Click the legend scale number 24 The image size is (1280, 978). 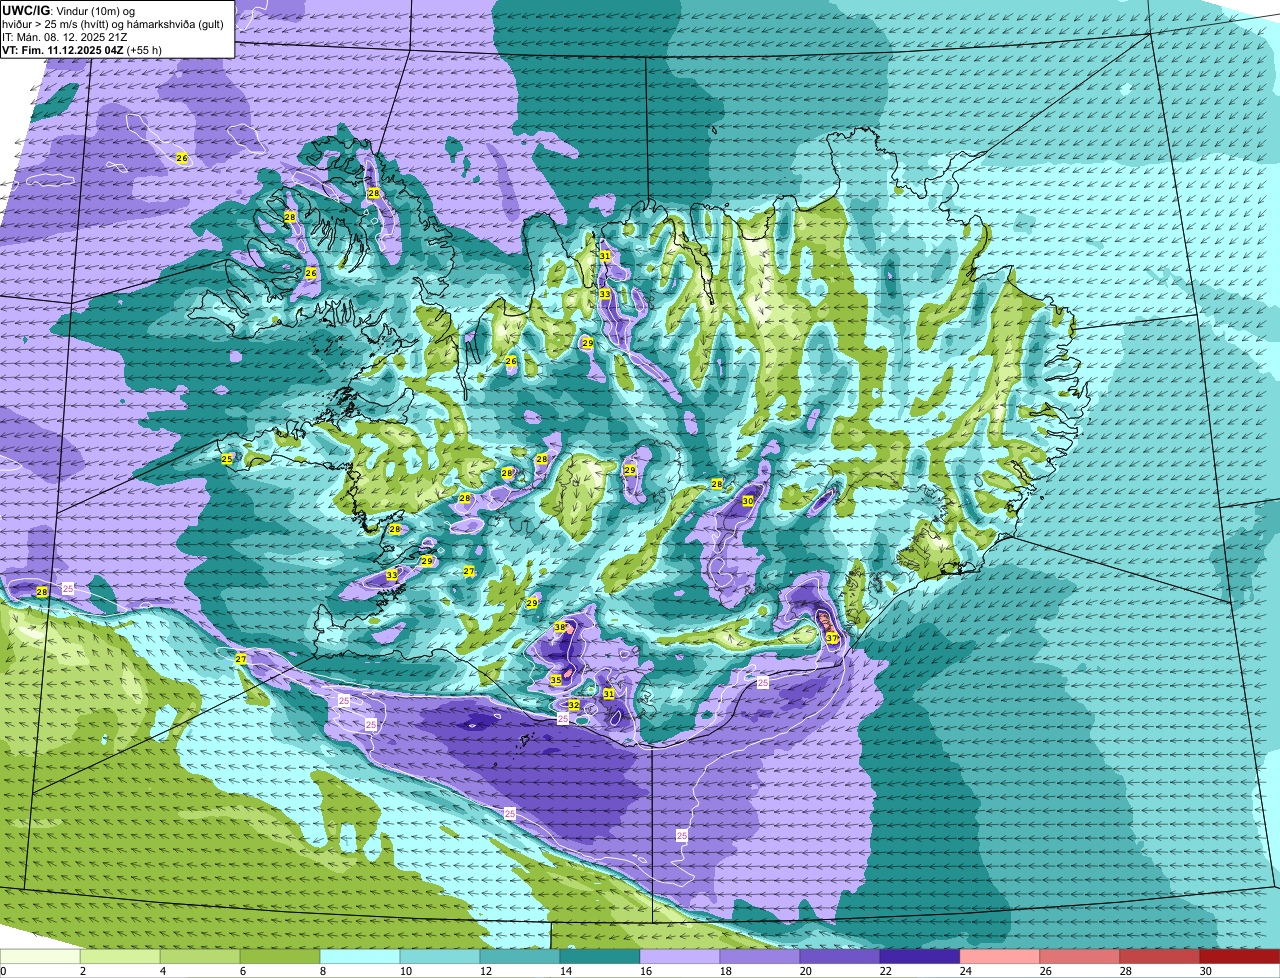[x=966, y=971]
